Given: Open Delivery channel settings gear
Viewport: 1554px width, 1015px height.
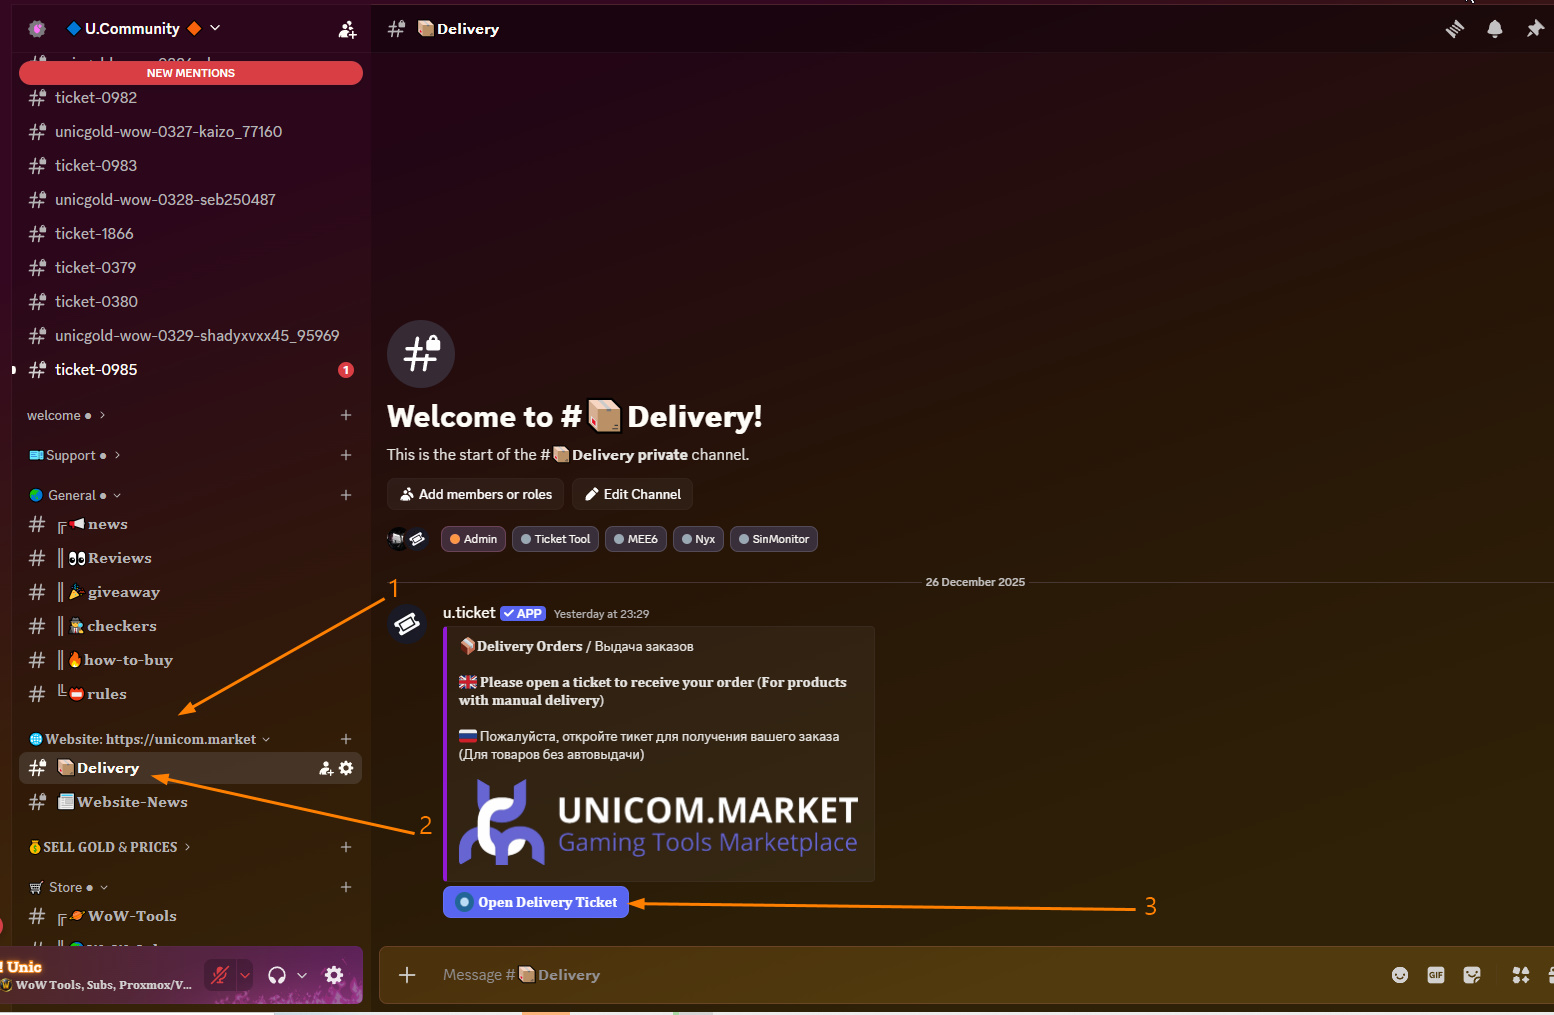Looking at the screenshot, I should pos(346,768).
